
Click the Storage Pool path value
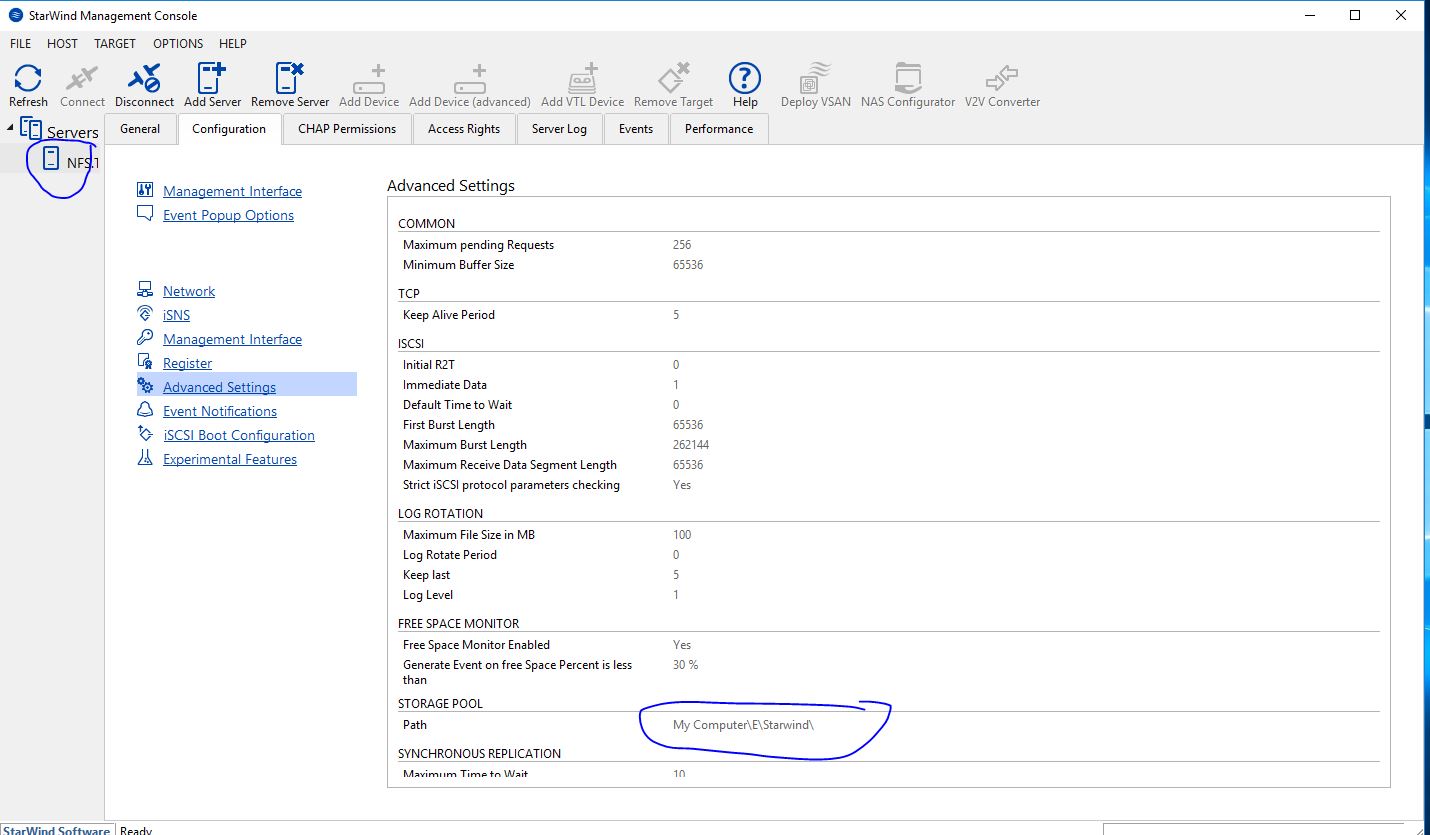743,725
